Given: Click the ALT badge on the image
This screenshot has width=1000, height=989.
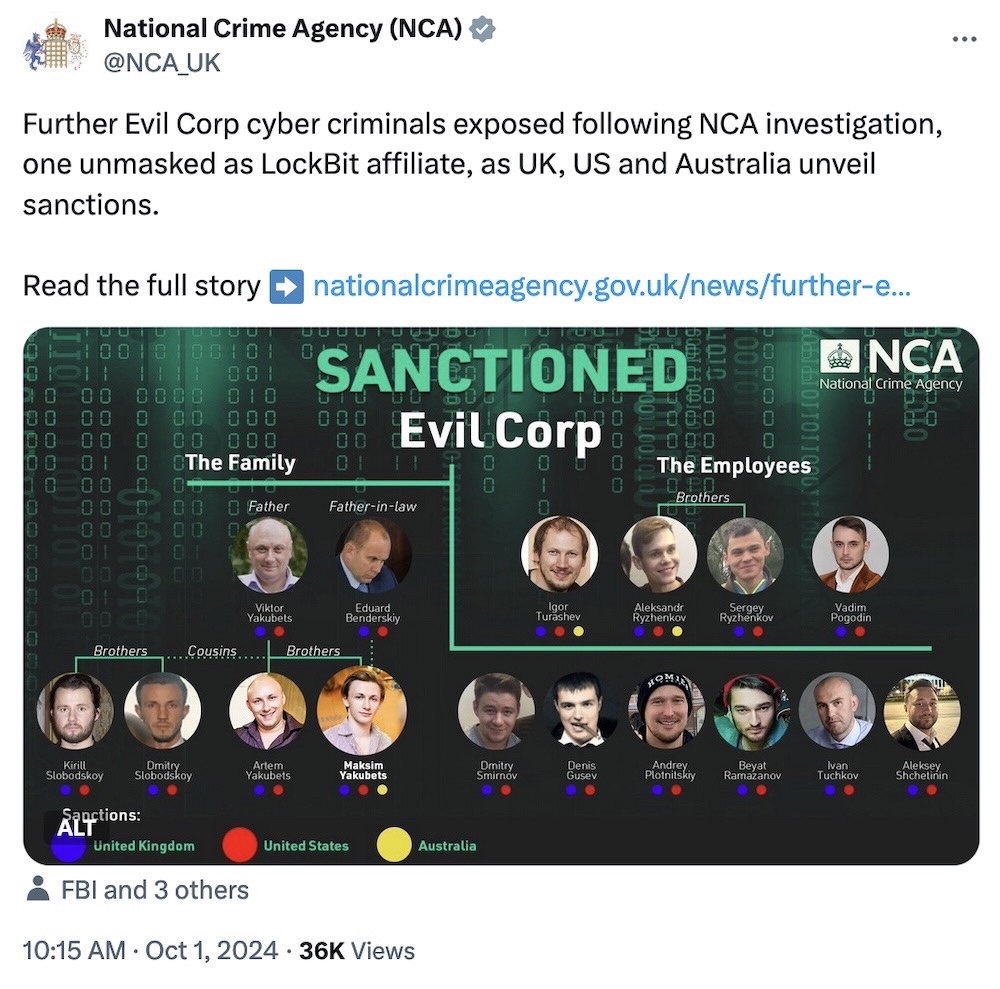Looking at the screenshot, I should coord(75,829).
